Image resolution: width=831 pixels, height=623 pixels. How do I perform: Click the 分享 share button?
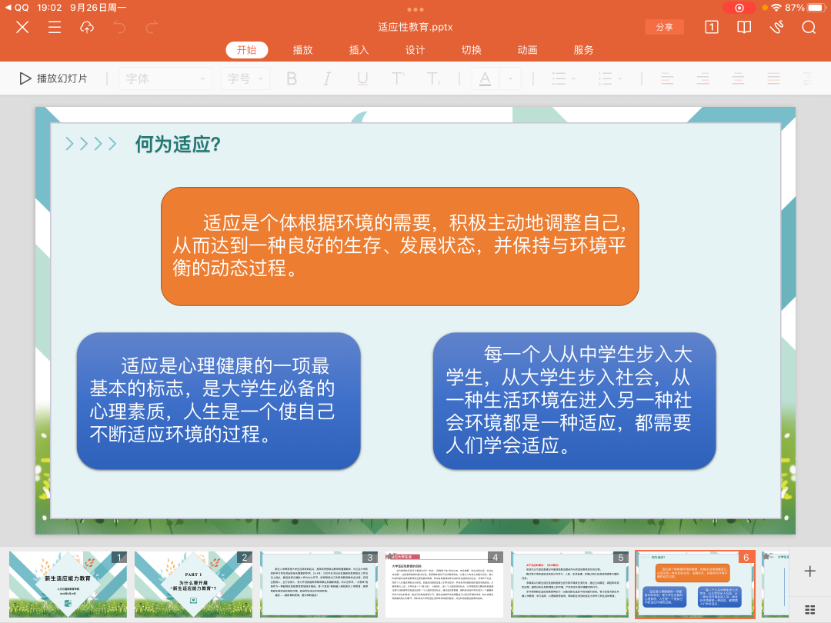pos(664,27)
